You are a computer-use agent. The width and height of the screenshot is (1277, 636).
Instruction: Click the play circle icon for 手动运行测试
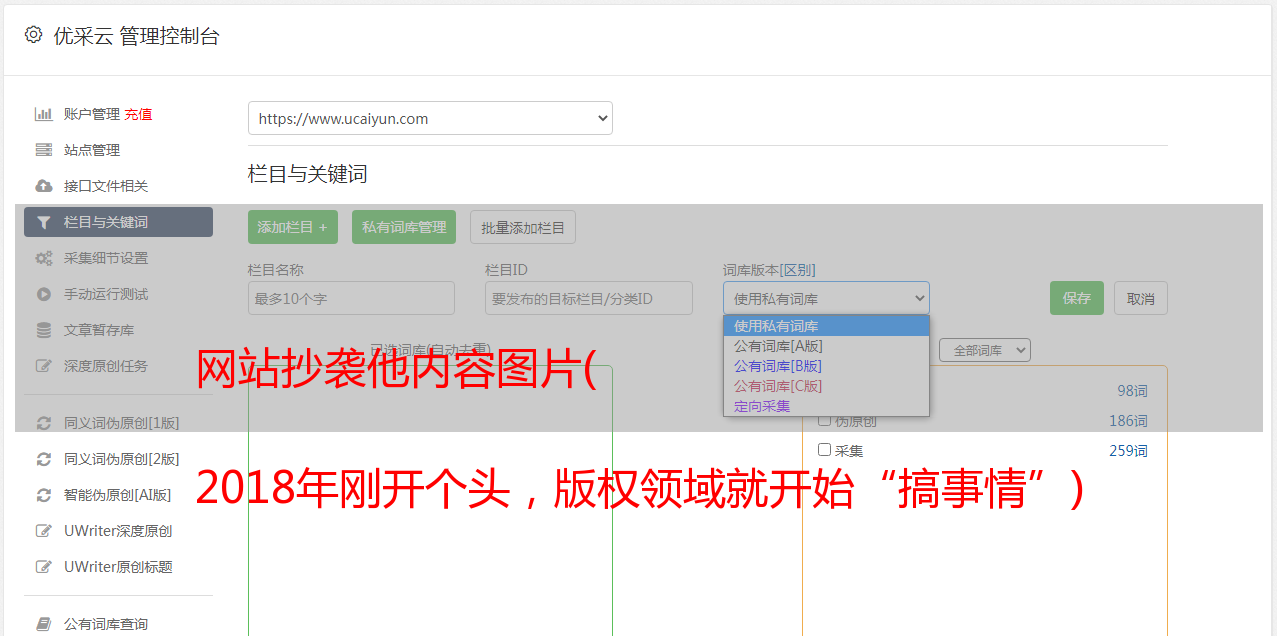pyautogui.click(x=43, y=294)
